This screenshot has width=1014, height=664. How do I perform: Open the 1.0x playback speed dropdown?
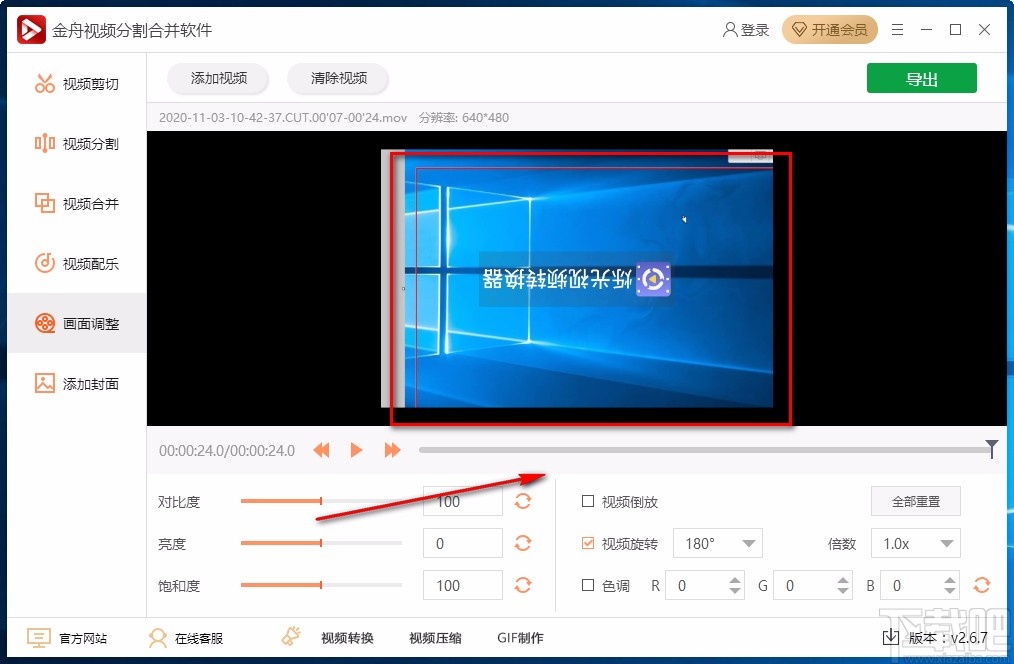click(x=915, y=543)
